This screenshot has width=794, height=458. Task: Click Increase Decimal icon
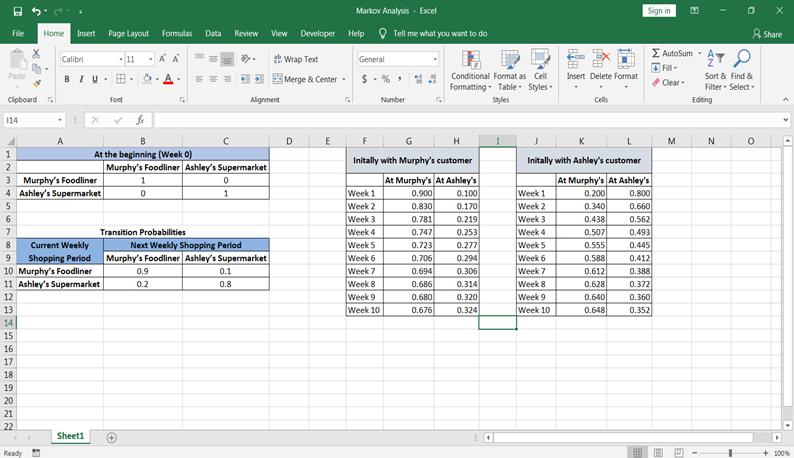[x=418, y=79]
